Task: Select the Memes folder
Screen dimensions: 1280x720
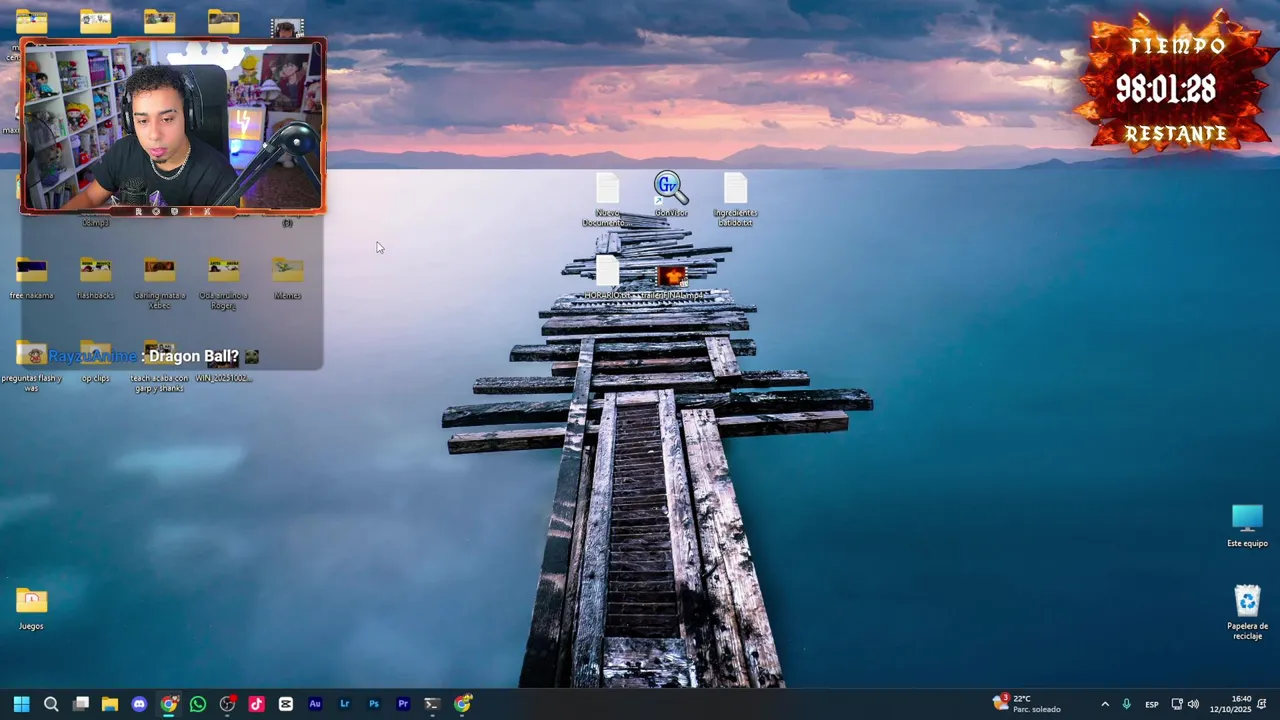Action: pos(287,278)
